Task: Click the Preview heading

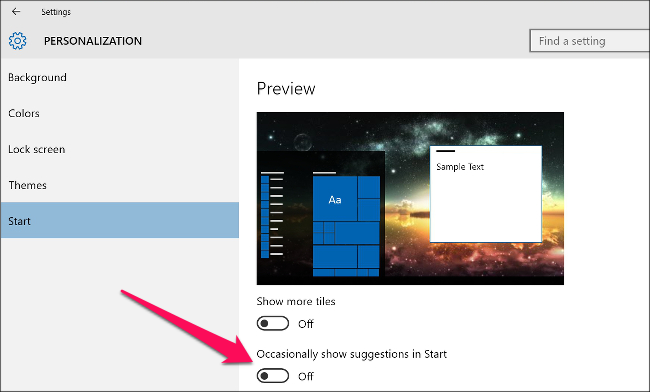Action: [286, 89]
